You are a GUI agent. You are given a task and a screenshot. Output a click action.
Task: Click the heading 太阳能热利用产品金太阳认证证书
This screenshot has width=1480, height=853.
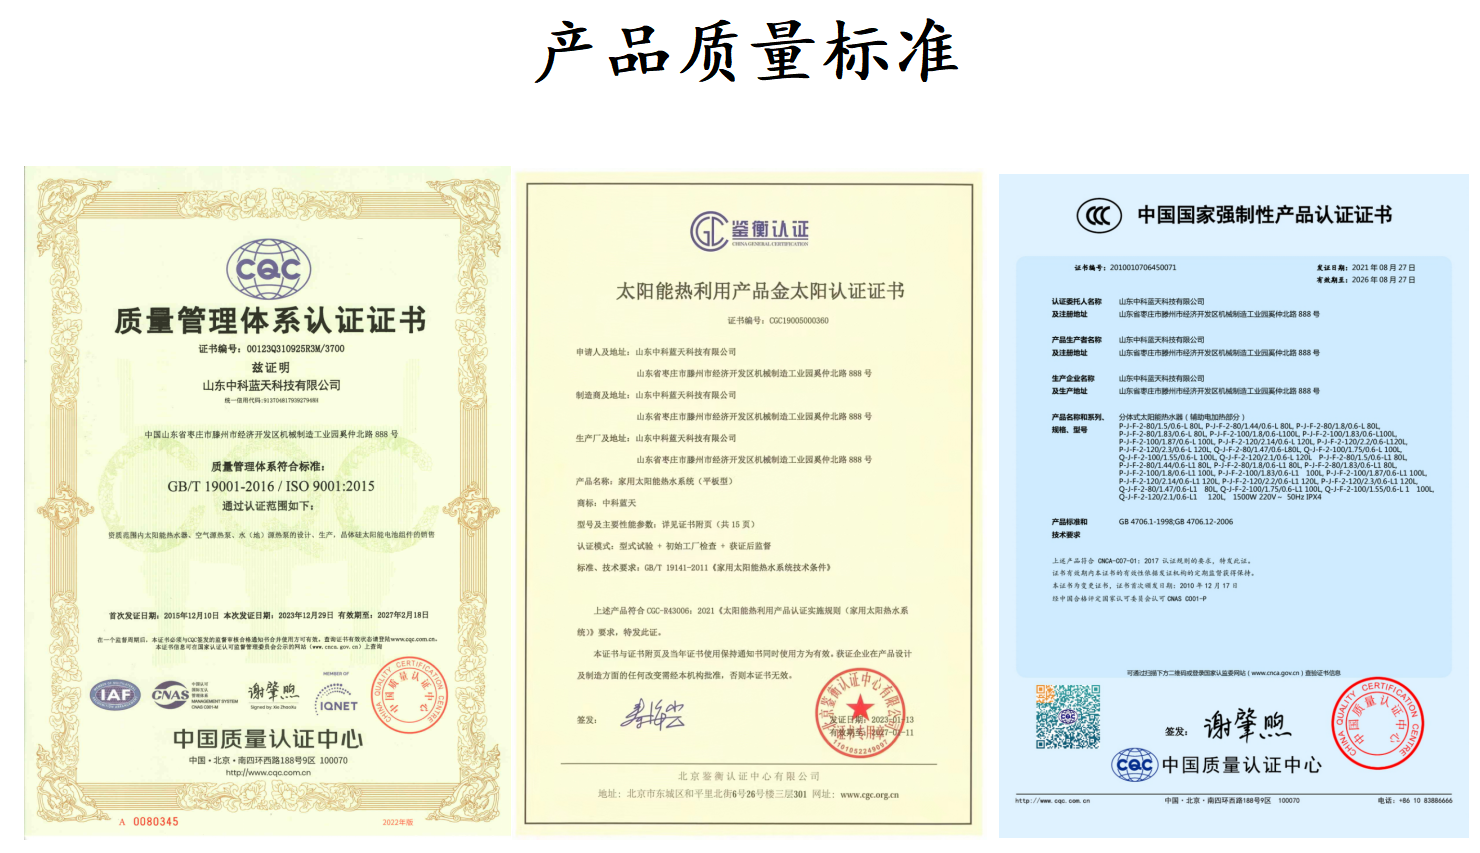point(760,291)
